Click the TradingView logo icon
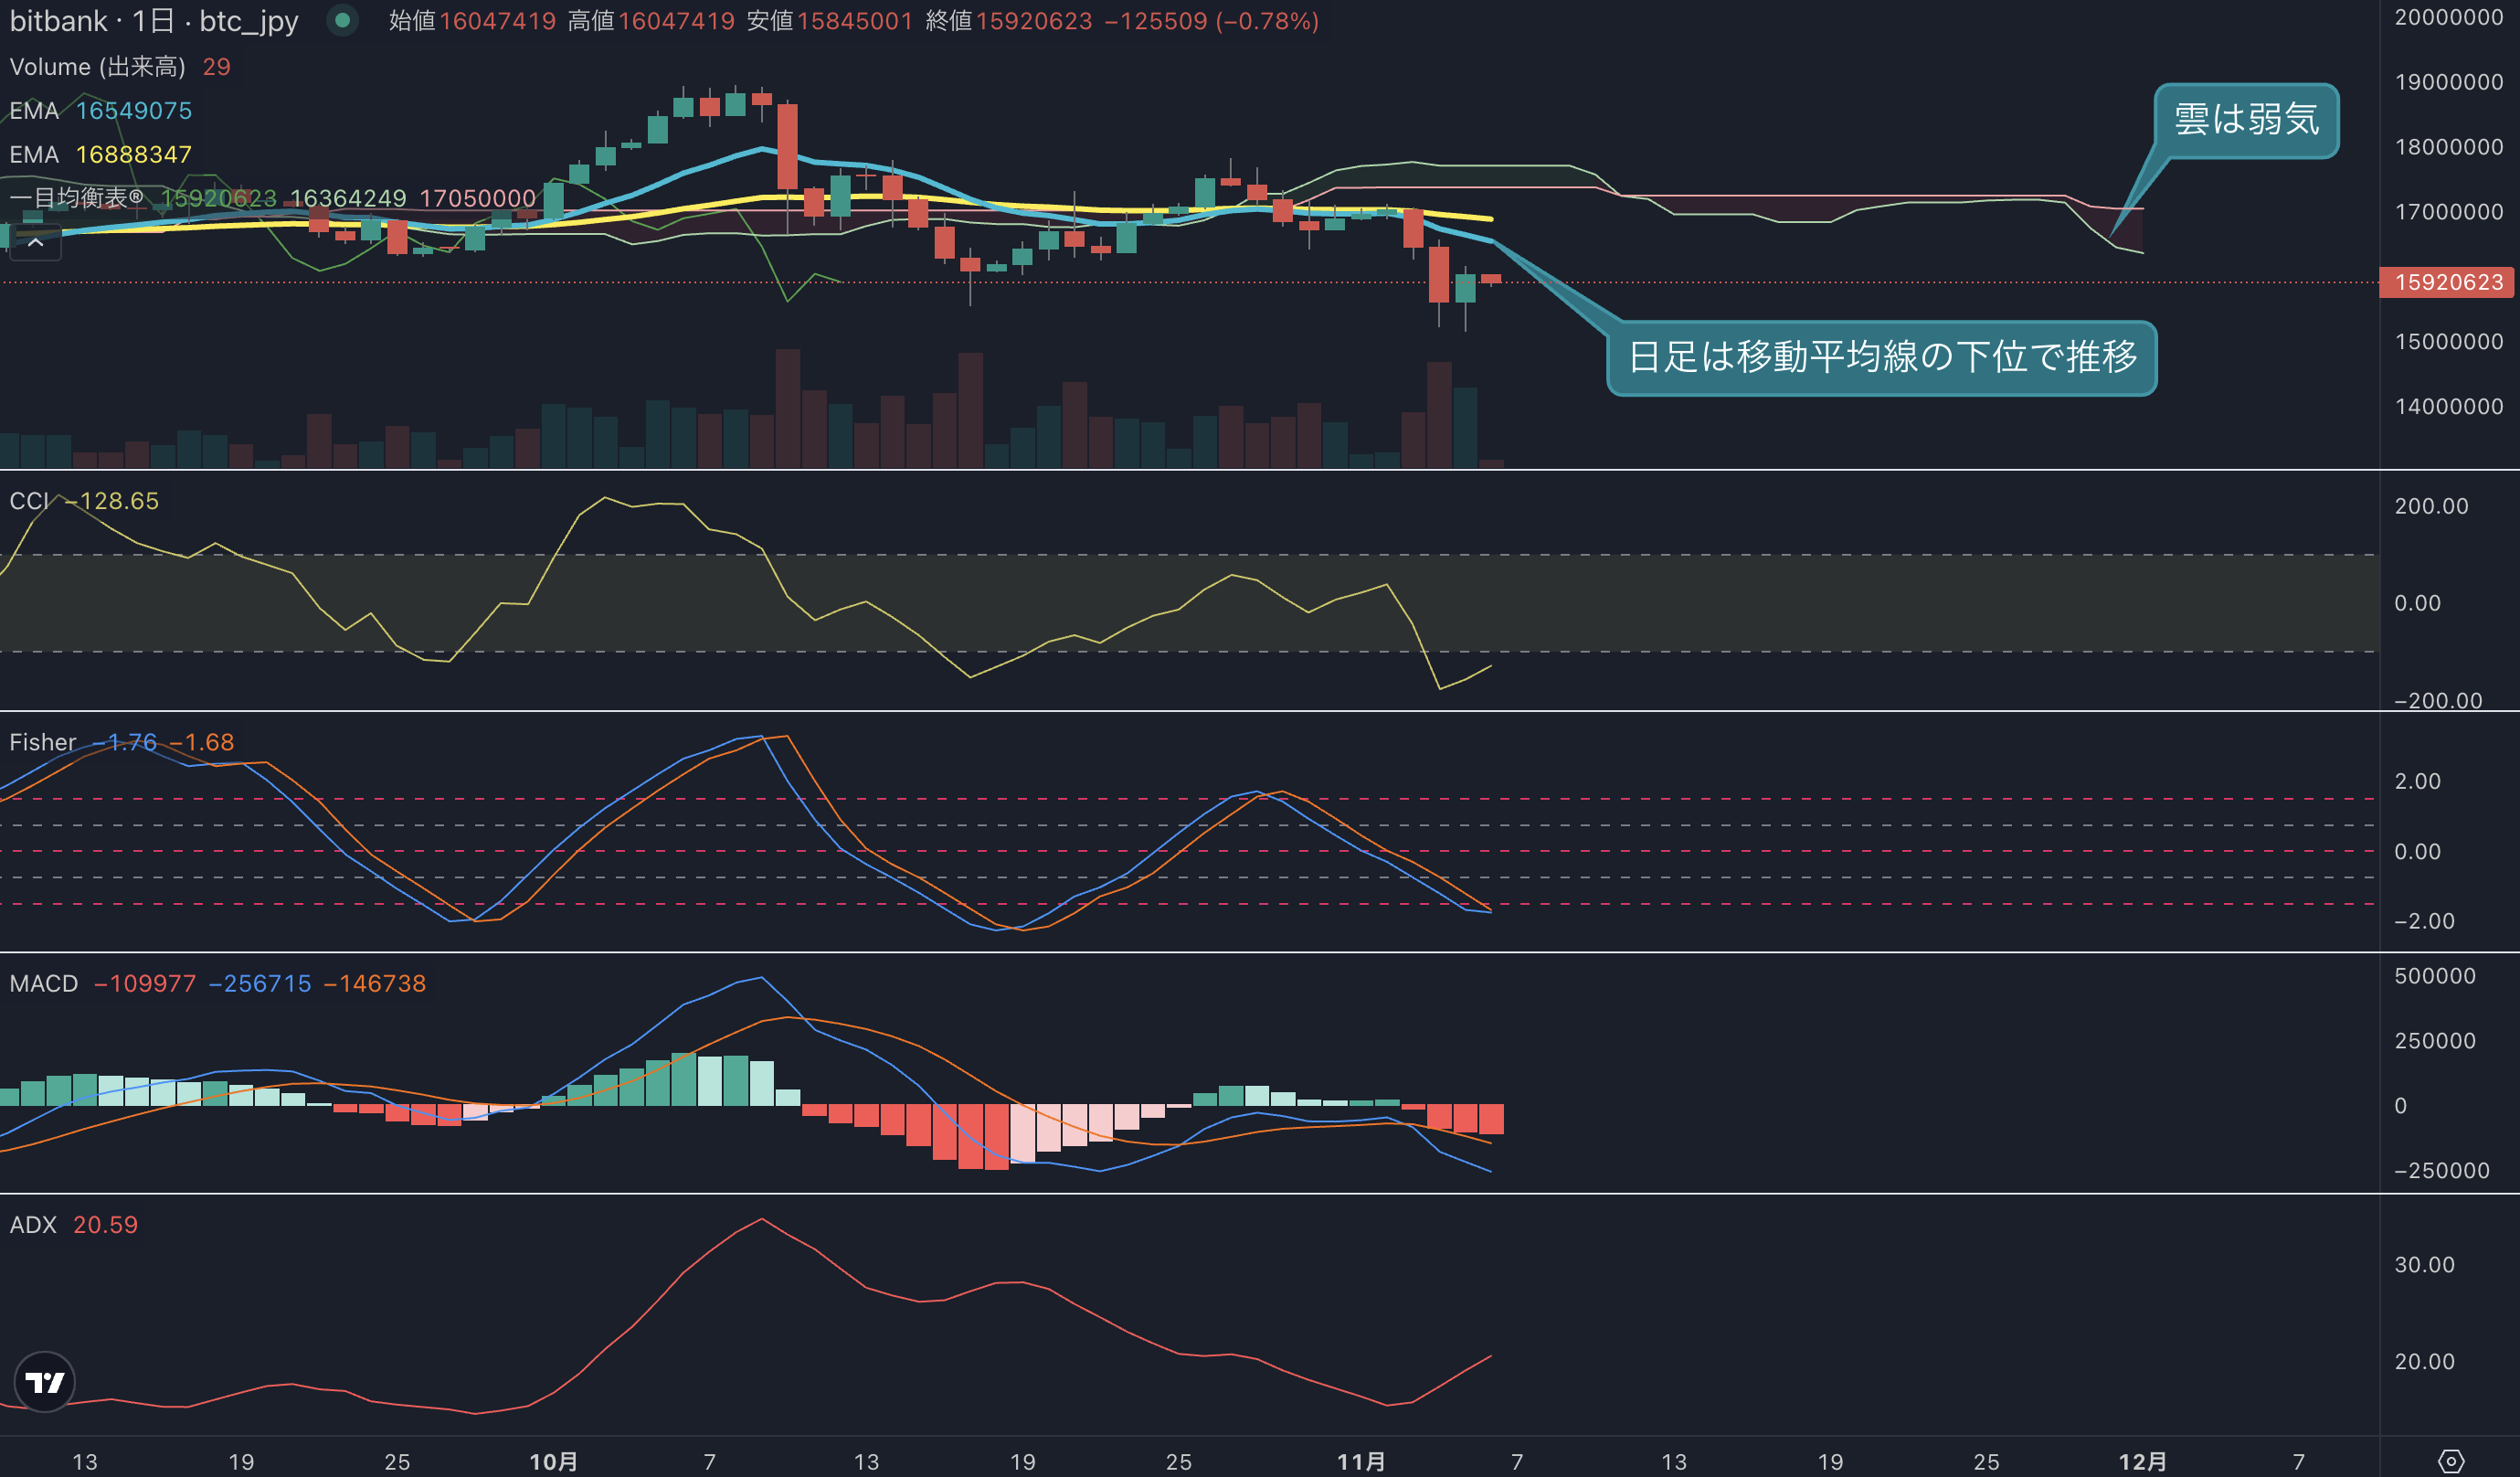2520x1477 pixels. pos(44,1382)
